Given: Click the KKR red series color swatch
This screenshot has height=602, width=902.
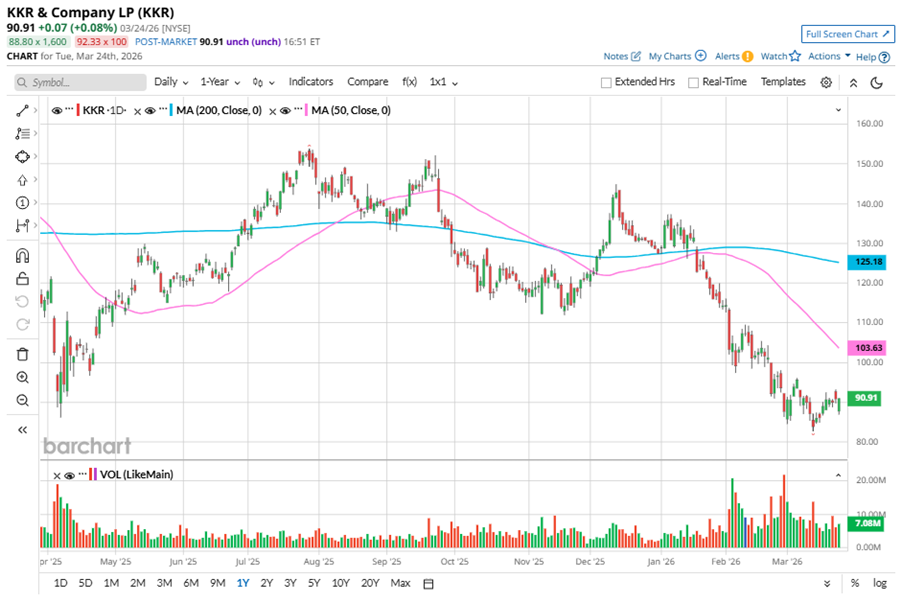Looking at the screenshot, I should 78,111.
